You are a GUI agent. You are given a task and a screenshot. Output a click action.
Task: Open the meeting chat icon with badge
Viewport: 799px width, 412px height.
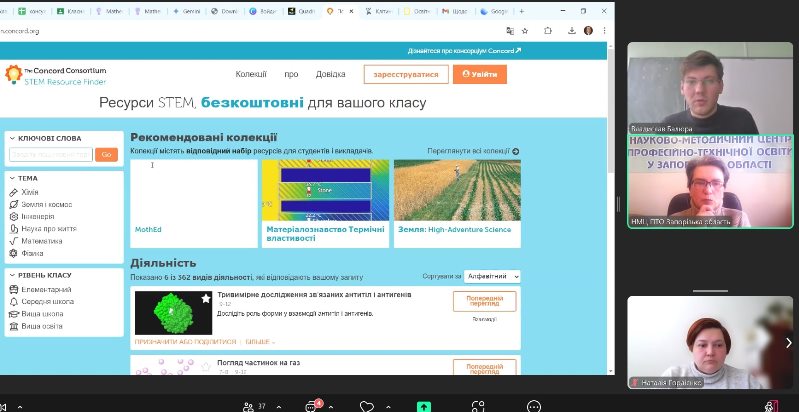point(313,406)
